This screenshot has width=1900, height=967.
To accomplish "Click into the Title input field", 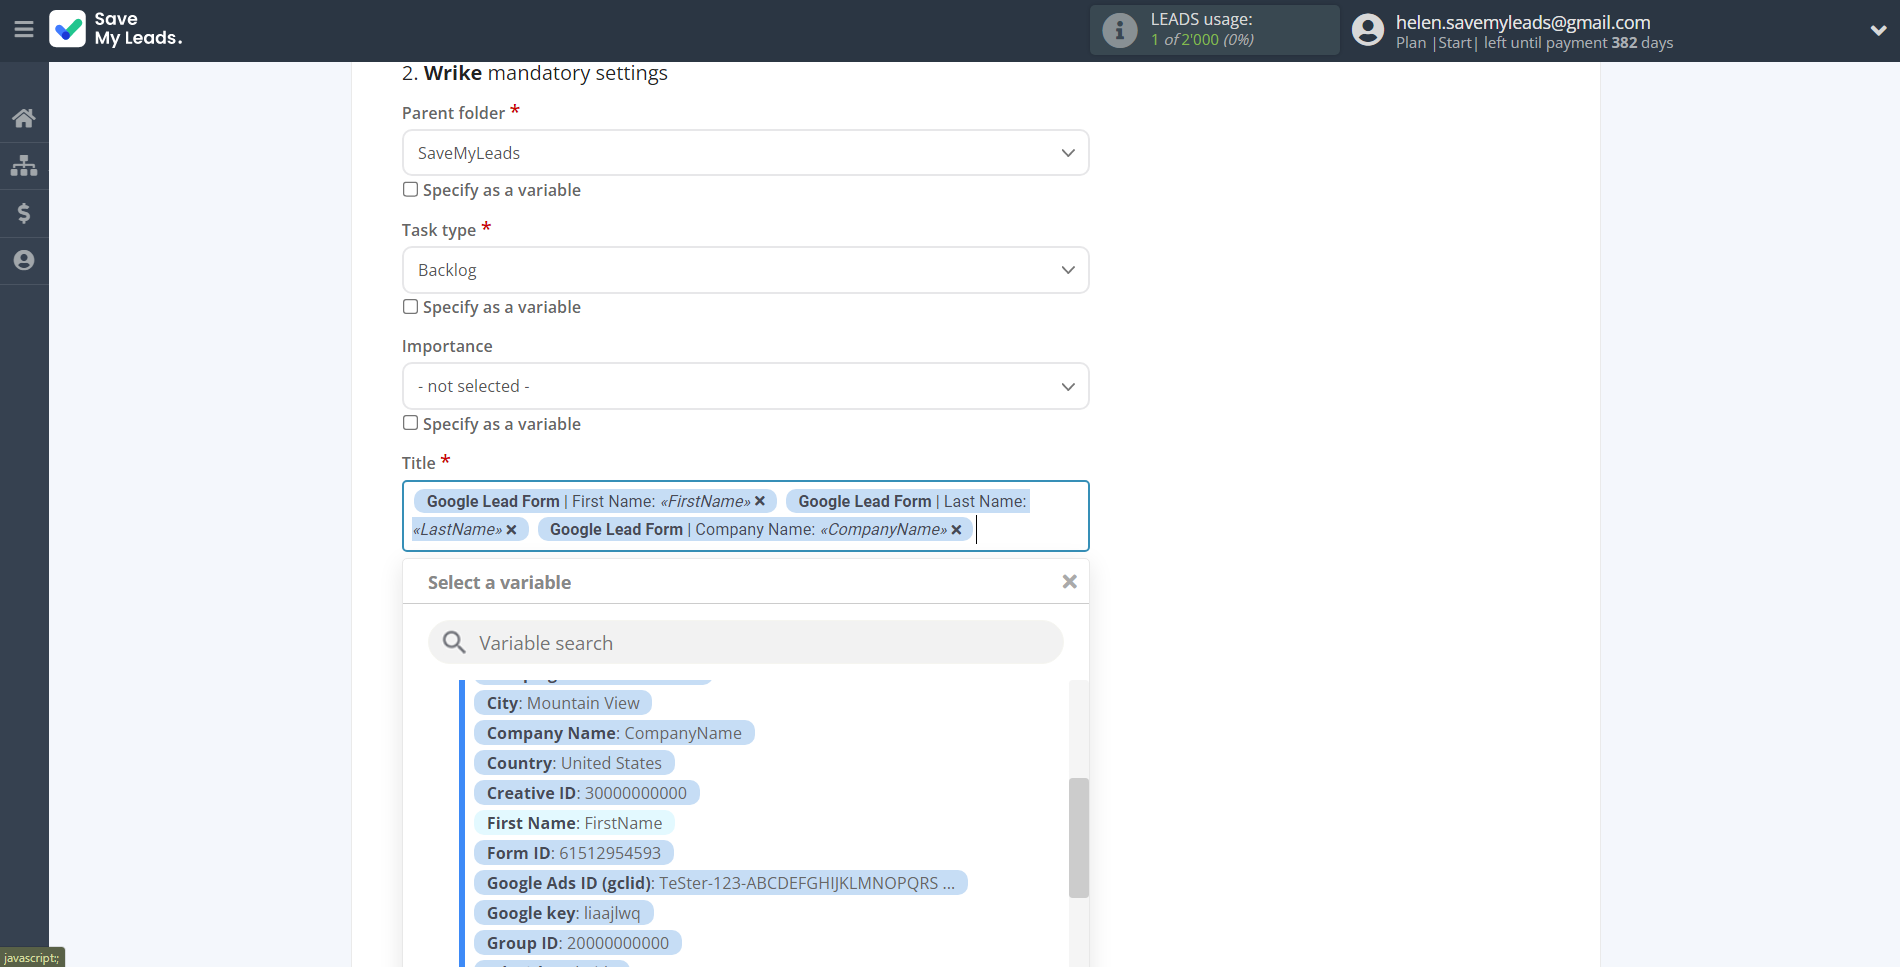I will point(745,516).
